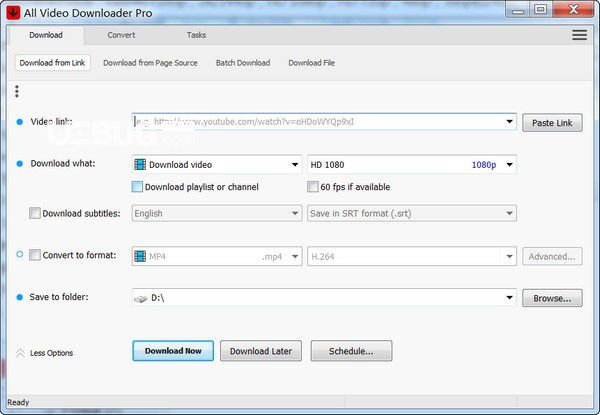This screenshot has height=415, width=600.
Task: Click the Download Later button
Action: (x=261, y=351)
